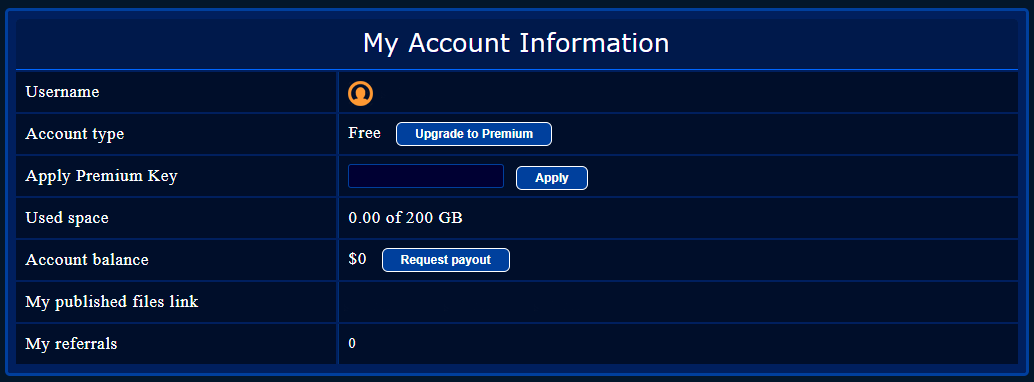Click the Free account type text
The height and width of the screenshot is (382, 1034).
click(x=364, y=133)
